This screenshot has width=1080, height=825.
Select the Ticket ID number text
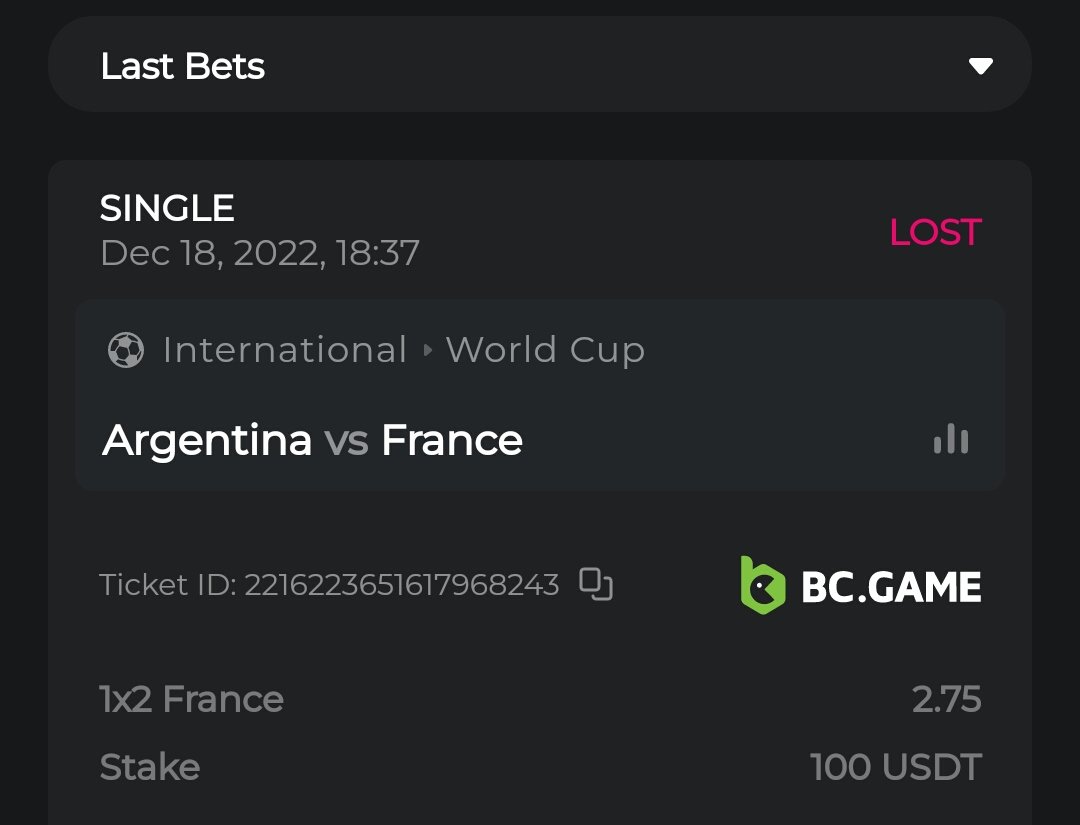coord(400,584)
